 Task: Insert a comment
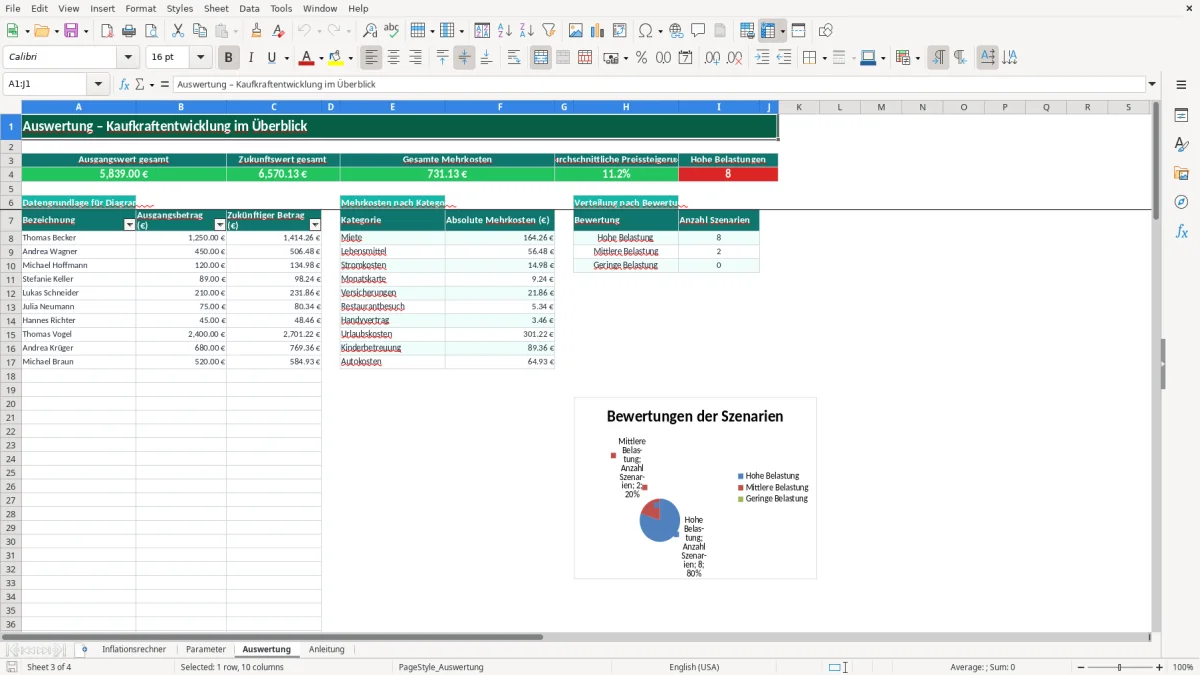pyautogui.click(x=698, y=31)
